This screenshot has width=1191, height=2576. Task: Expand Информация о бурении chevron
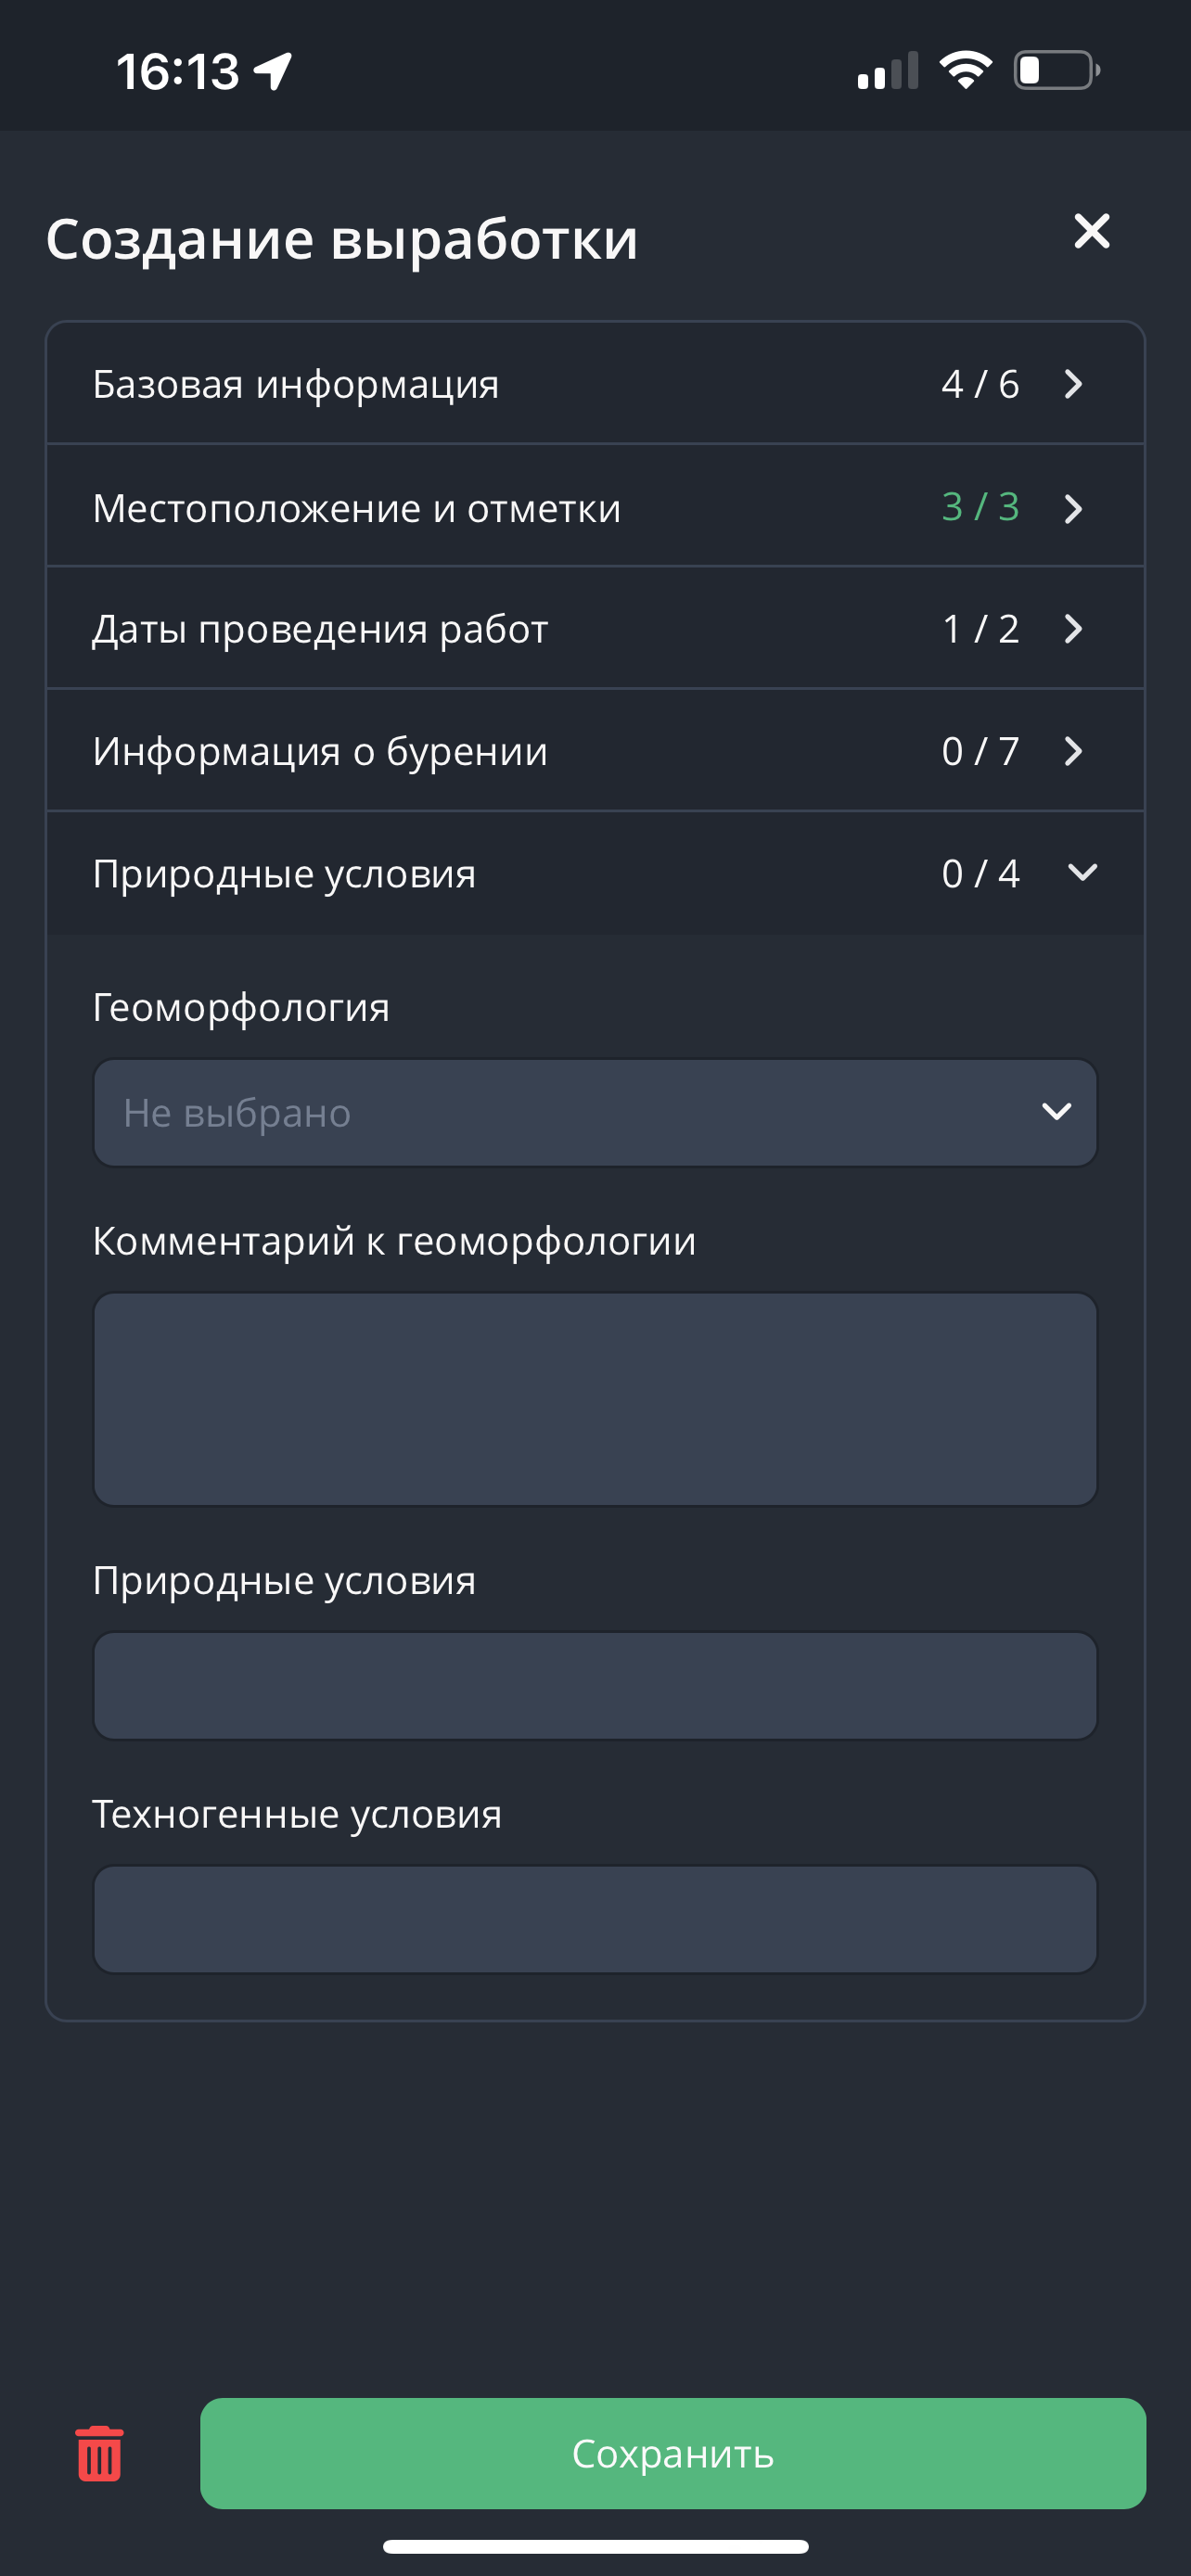1073,751
